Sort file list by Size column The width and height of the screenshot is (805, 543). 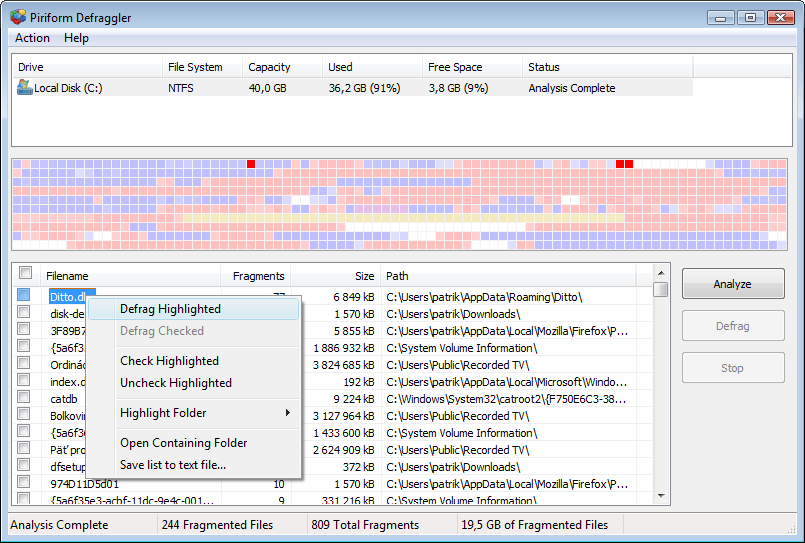coord(336,276)
